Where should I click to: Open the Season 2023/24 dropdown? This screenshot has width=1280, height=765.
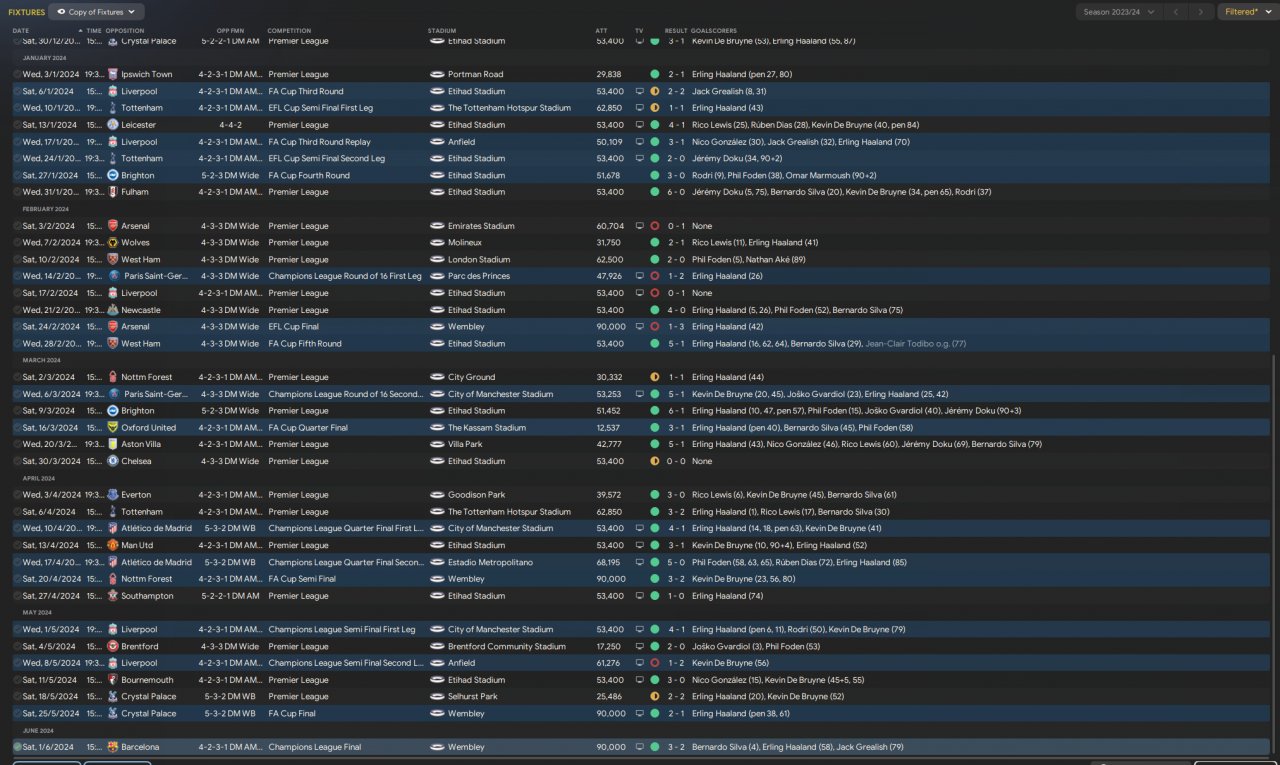(1118, 12)
